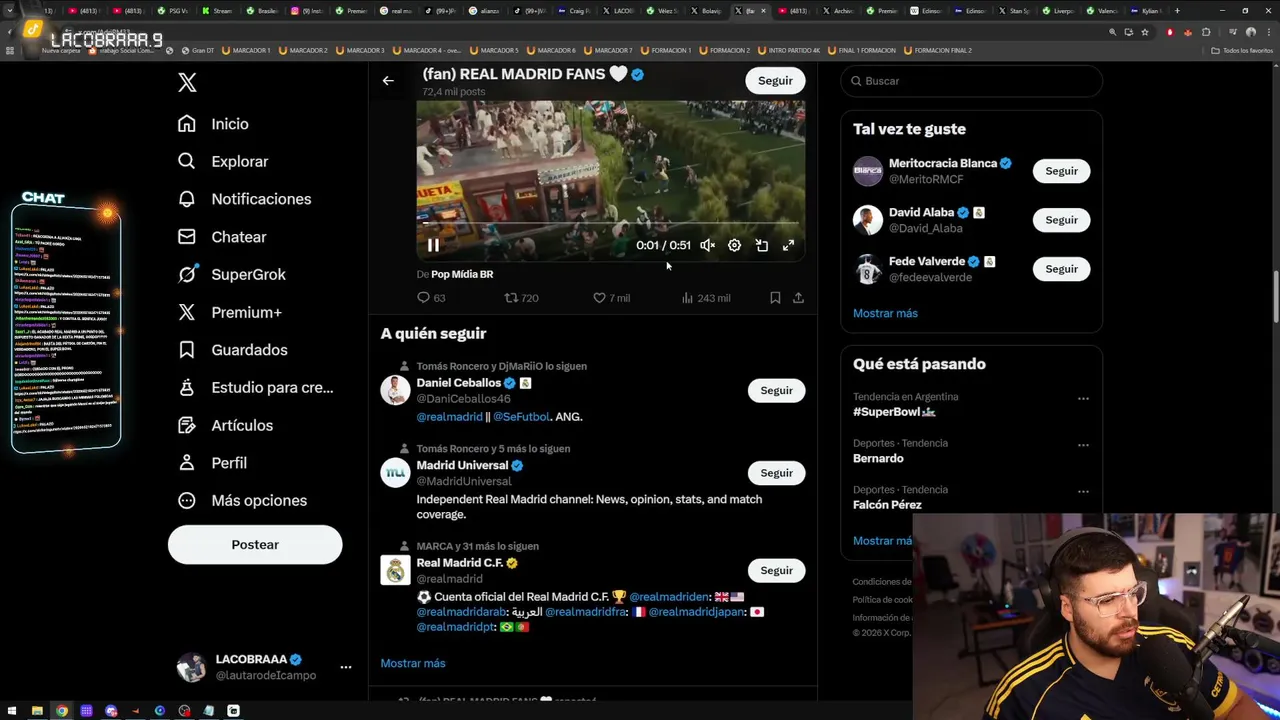Screen dimensions: 1280x720
Task: Open video settings gear
Action: (x=734, y=245)
